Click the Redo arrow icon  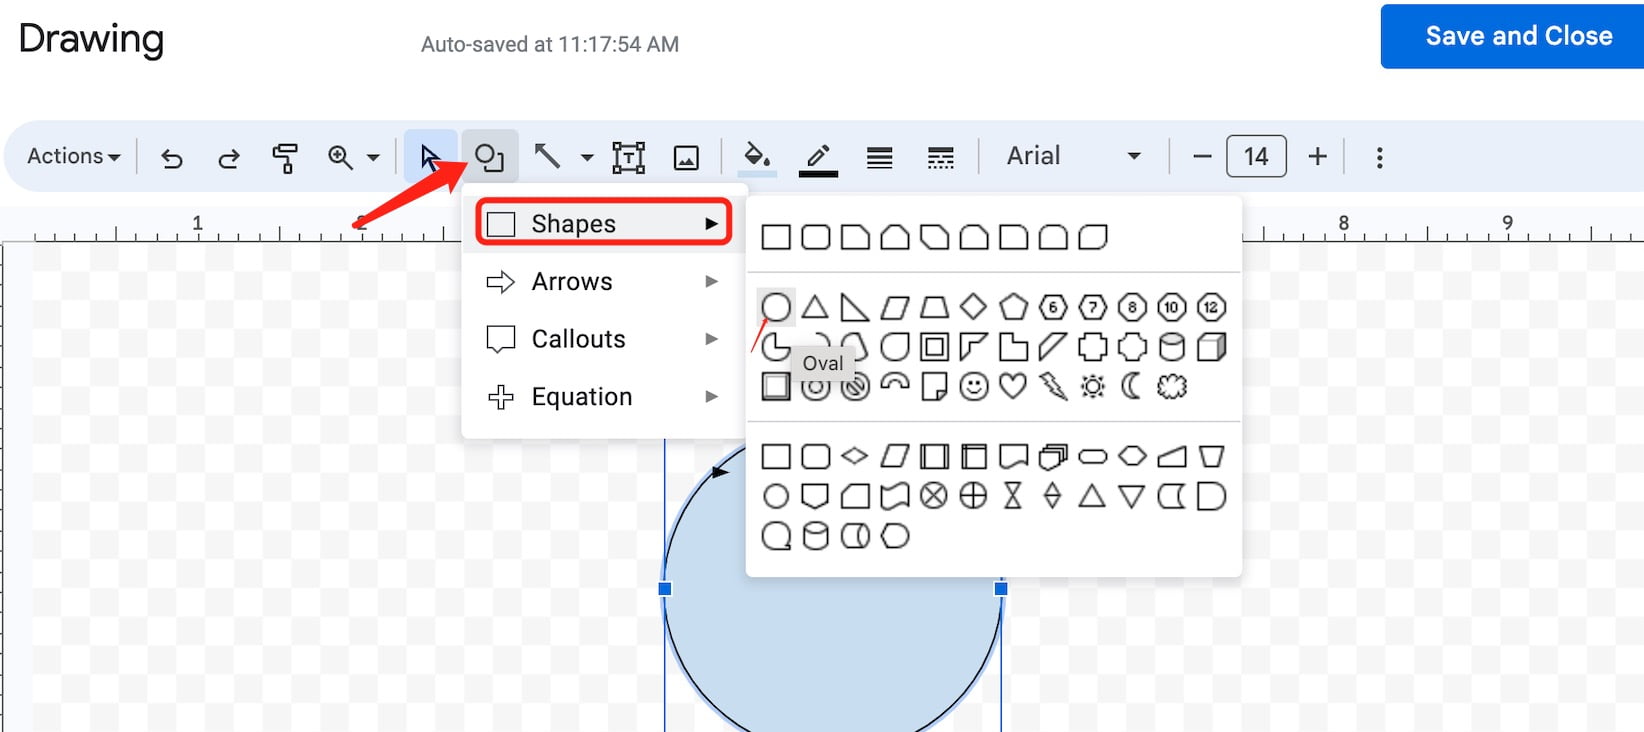(x=229, y=157)
